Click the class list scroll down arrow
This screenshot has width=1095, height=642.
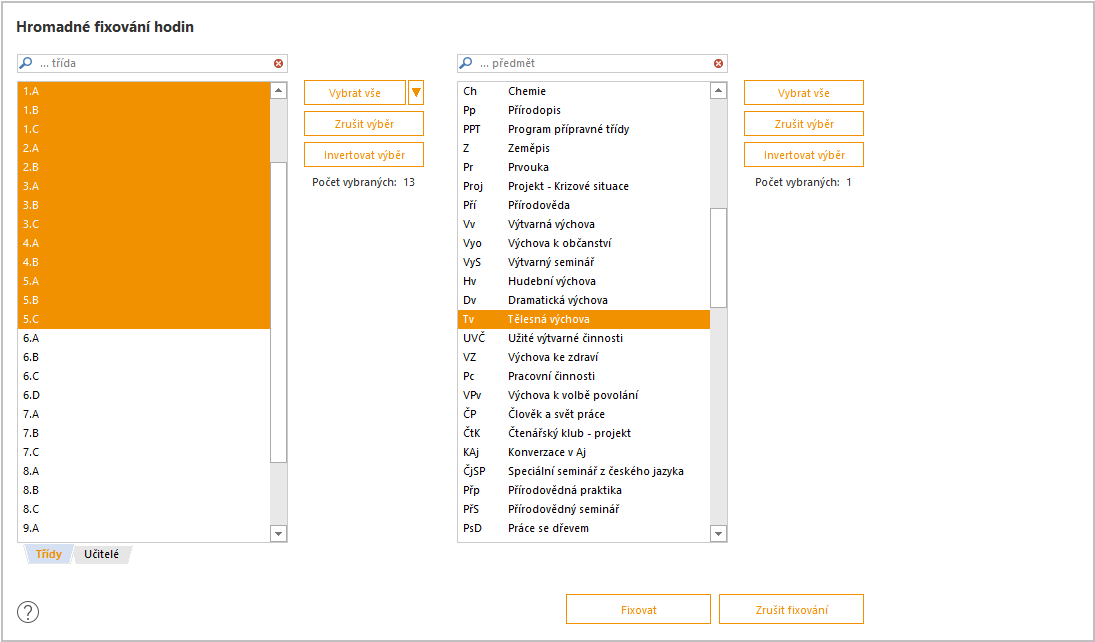279,534
